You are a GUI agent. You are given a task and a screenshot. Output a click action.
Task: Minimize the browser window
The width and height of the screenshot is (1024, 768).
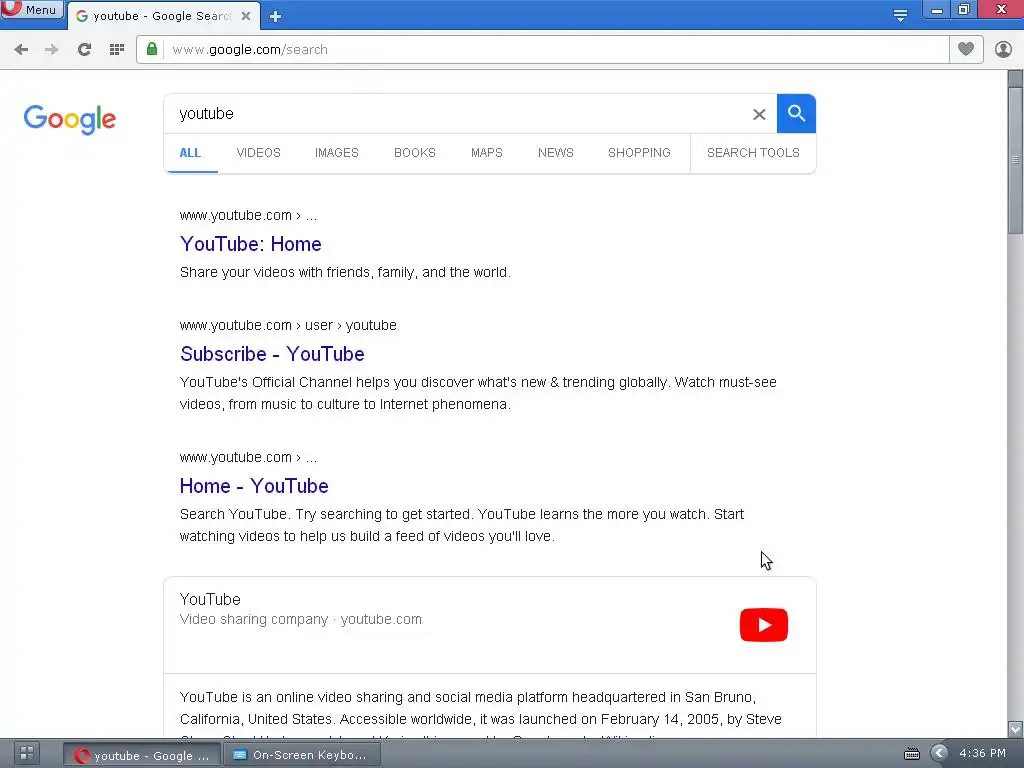point(937,10)
